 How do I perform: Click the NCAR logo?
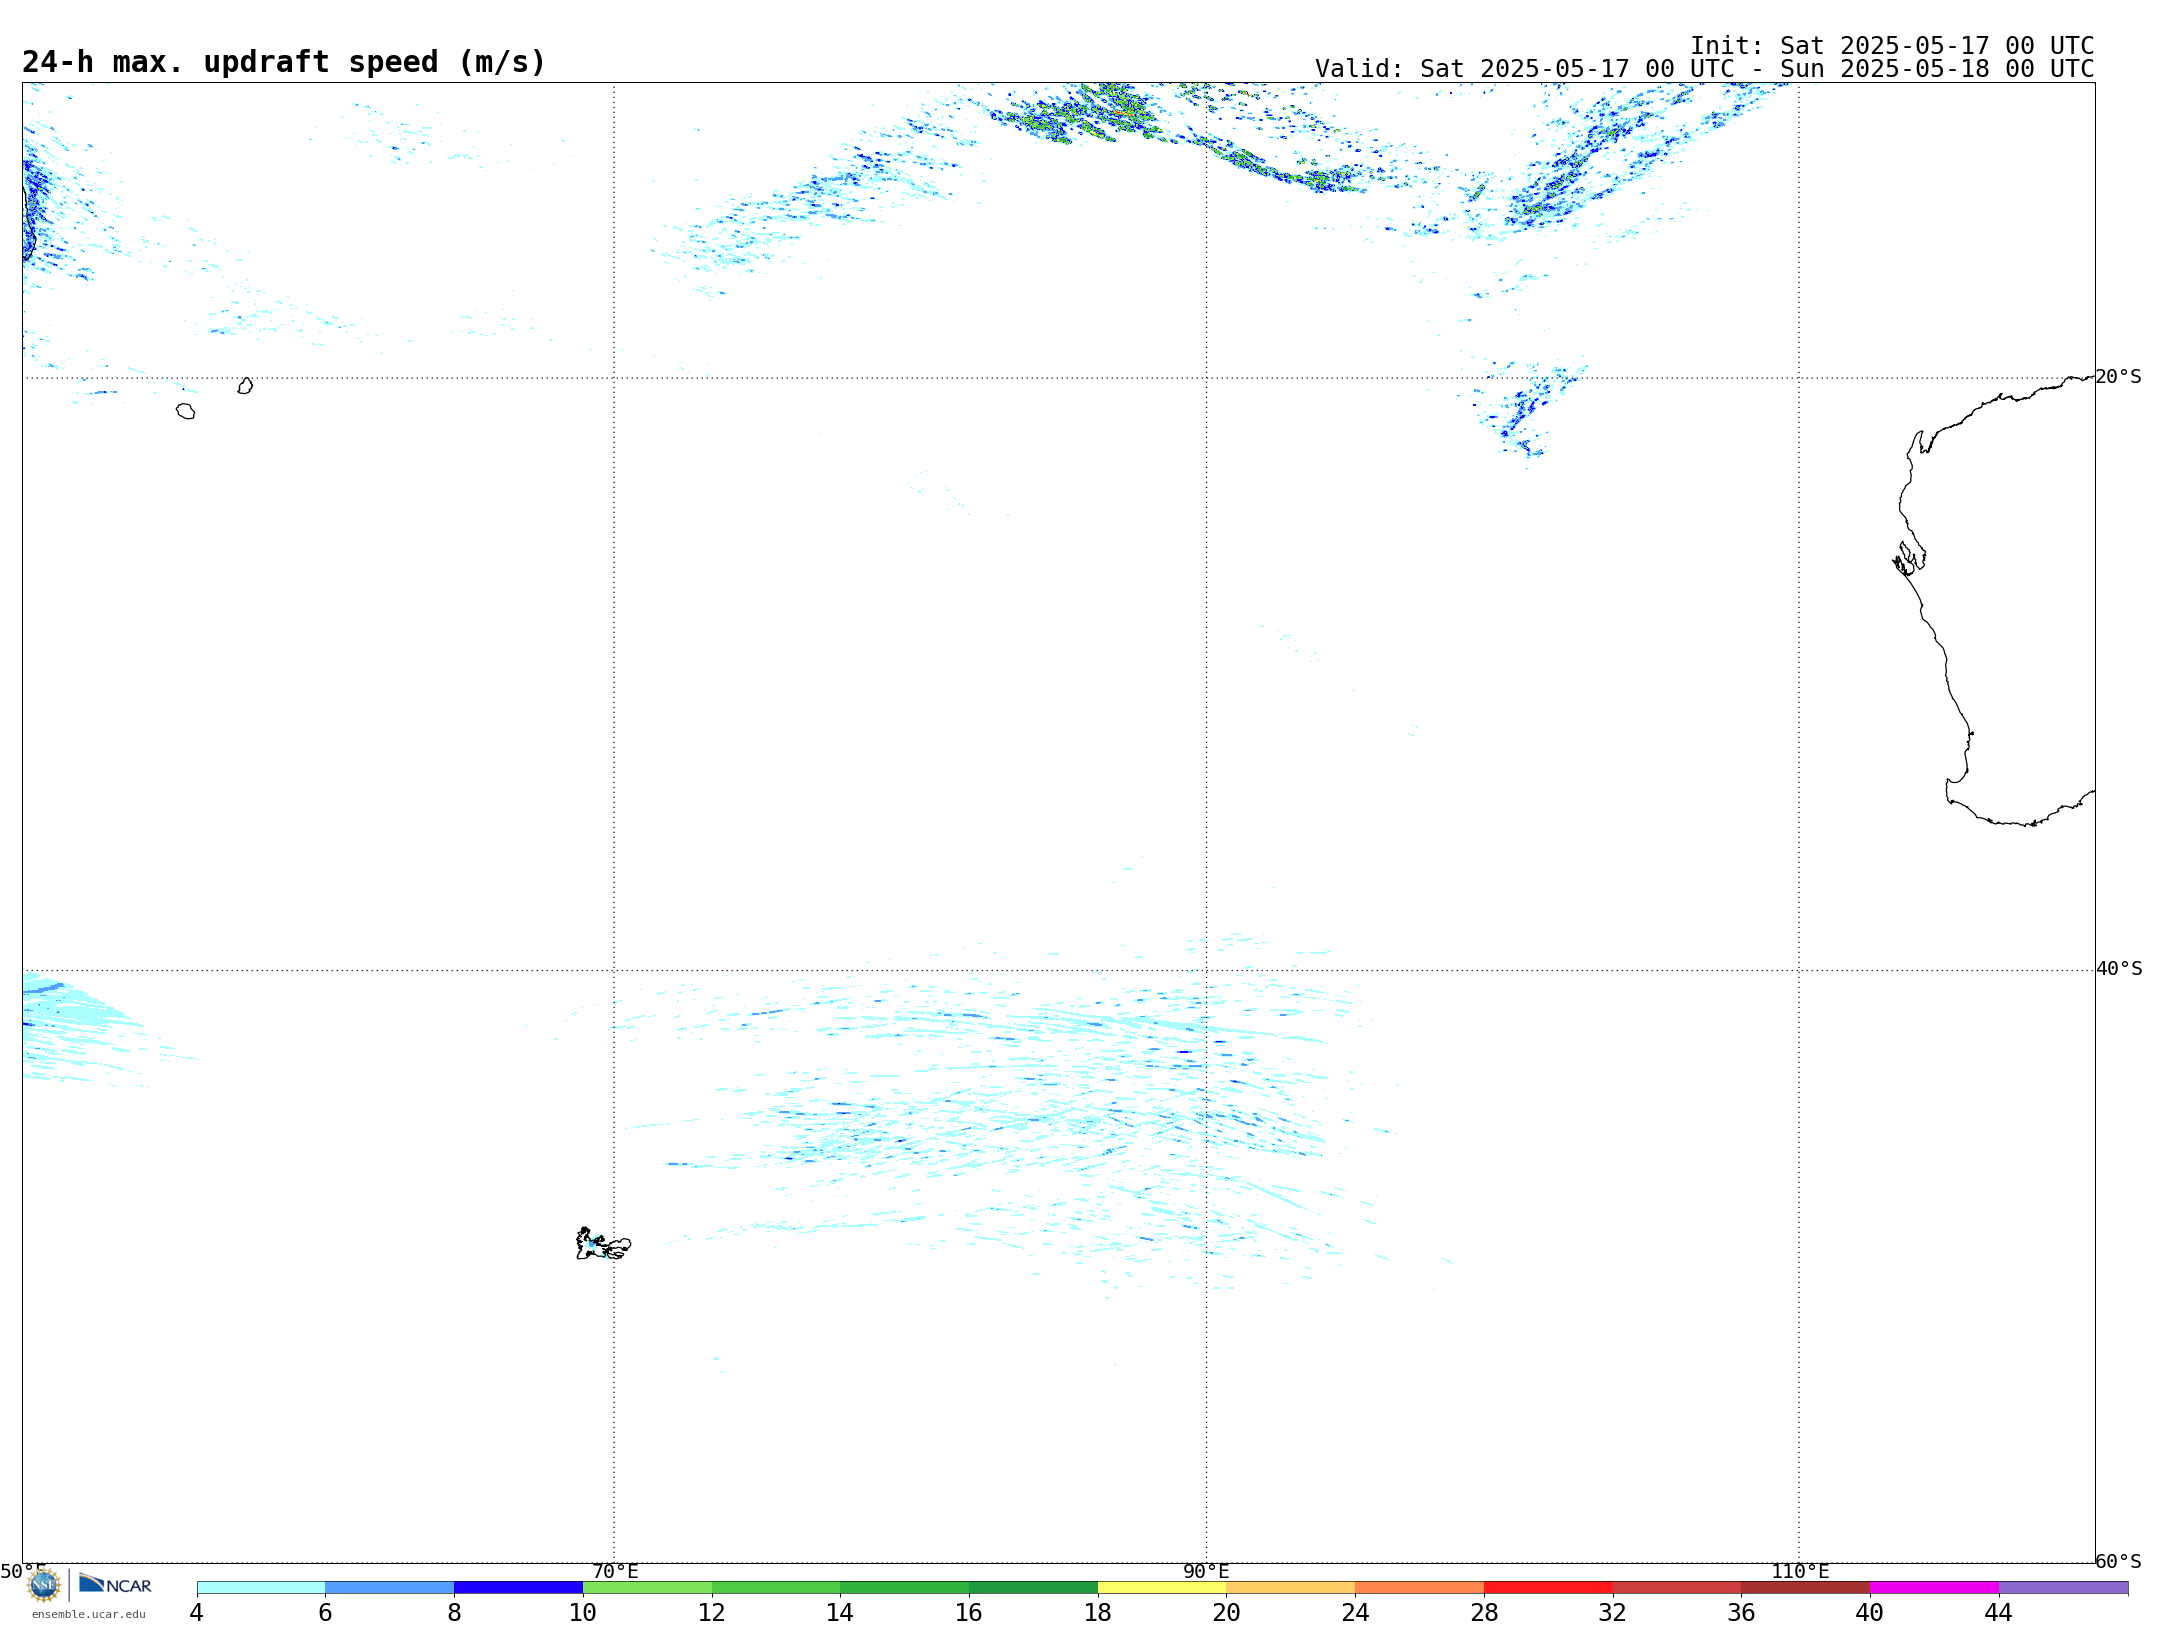[115, 1584]
